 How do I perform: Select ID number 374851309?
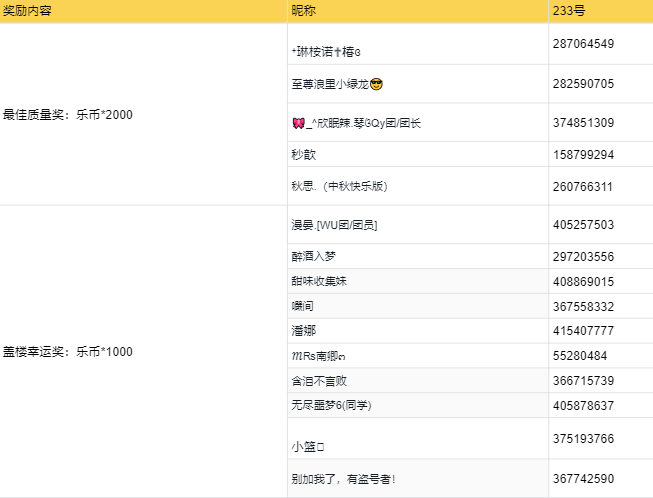coord(583,123)
